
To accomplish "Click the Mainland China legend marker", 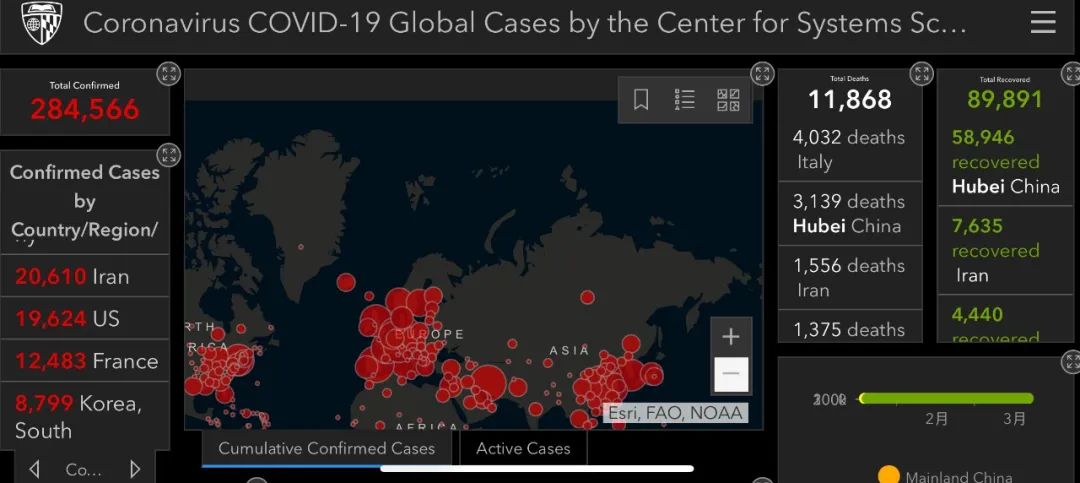I will [889, 476].
